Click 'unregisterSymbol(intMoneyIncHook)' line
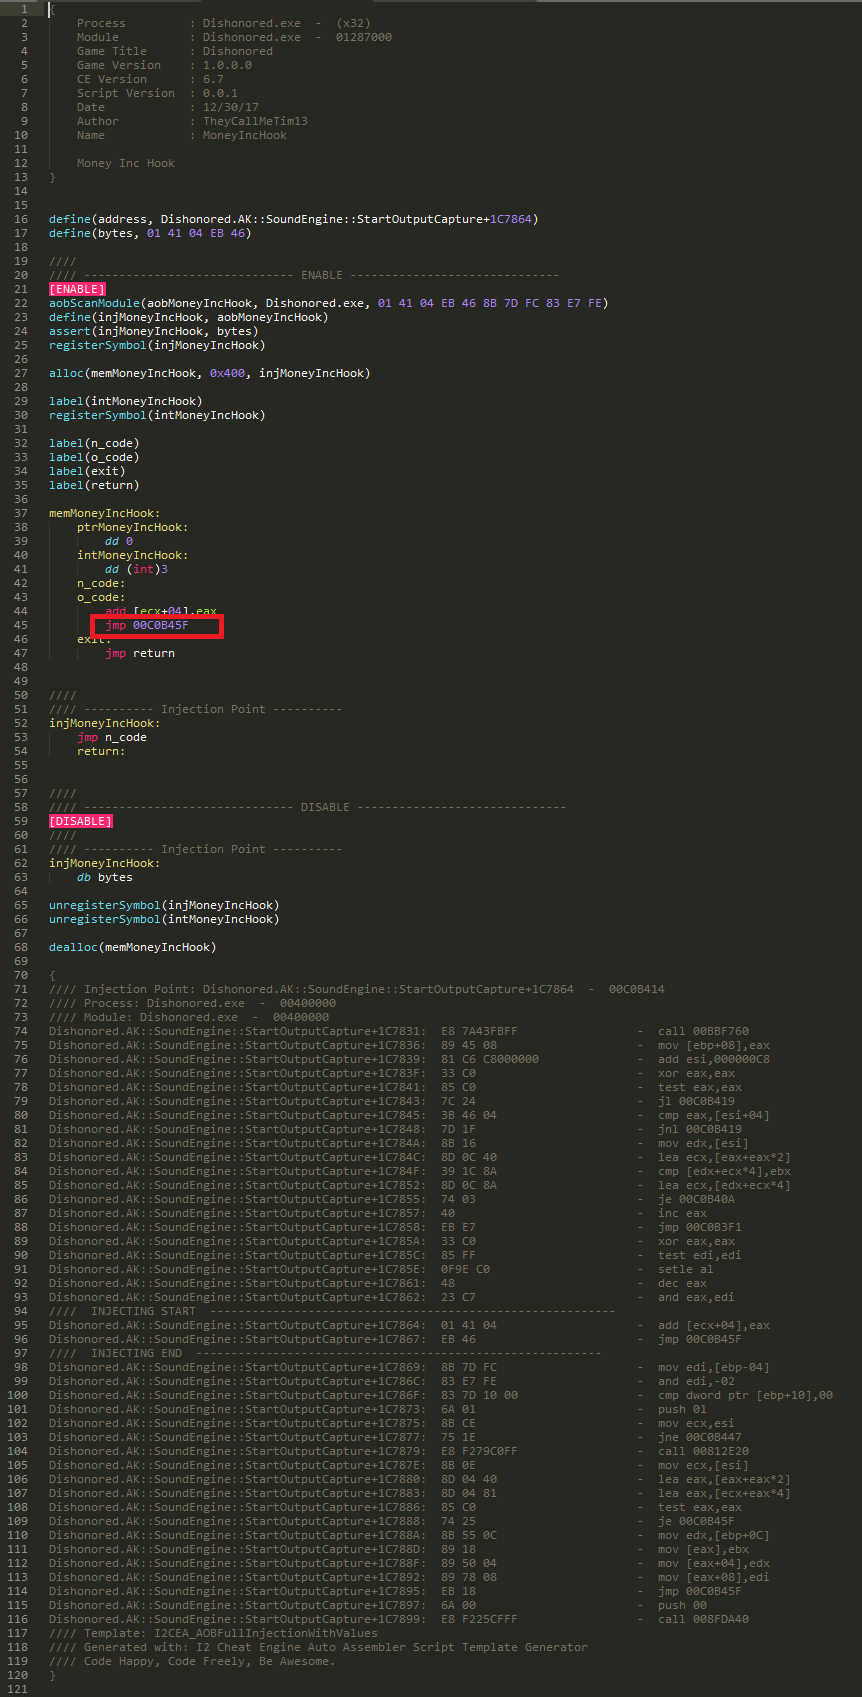Viewport: 862px width, 1697px height. [x=164, y=919]
